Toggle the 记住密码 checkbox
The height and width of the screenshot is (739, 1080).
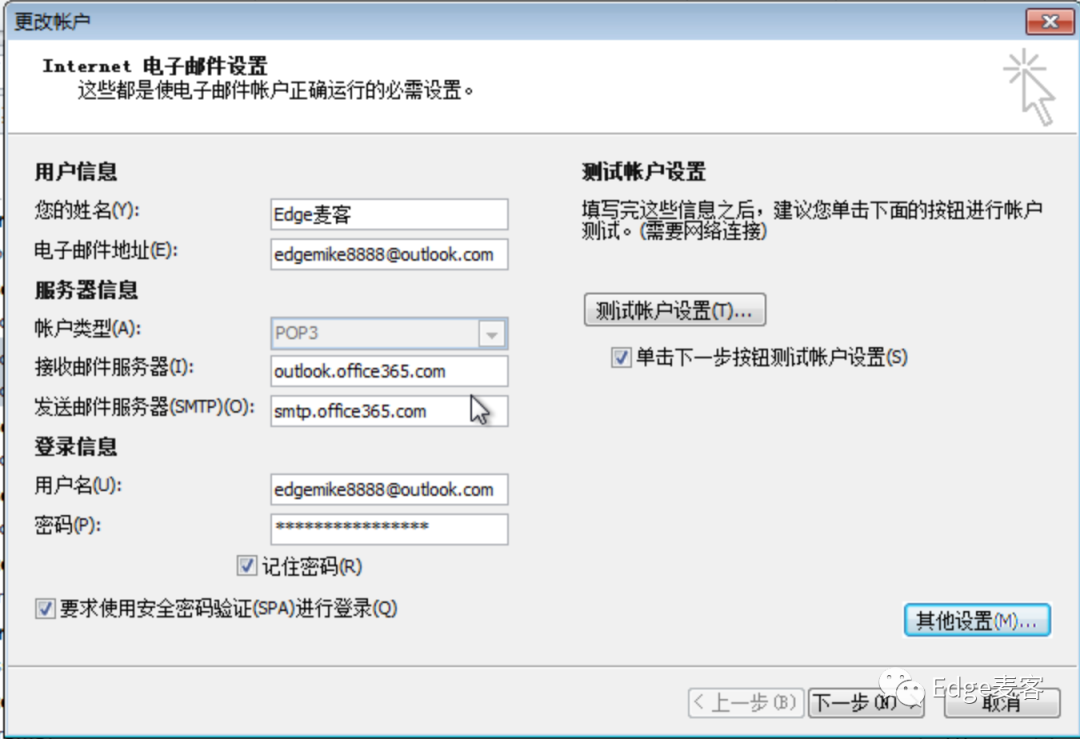click(246, 566)
